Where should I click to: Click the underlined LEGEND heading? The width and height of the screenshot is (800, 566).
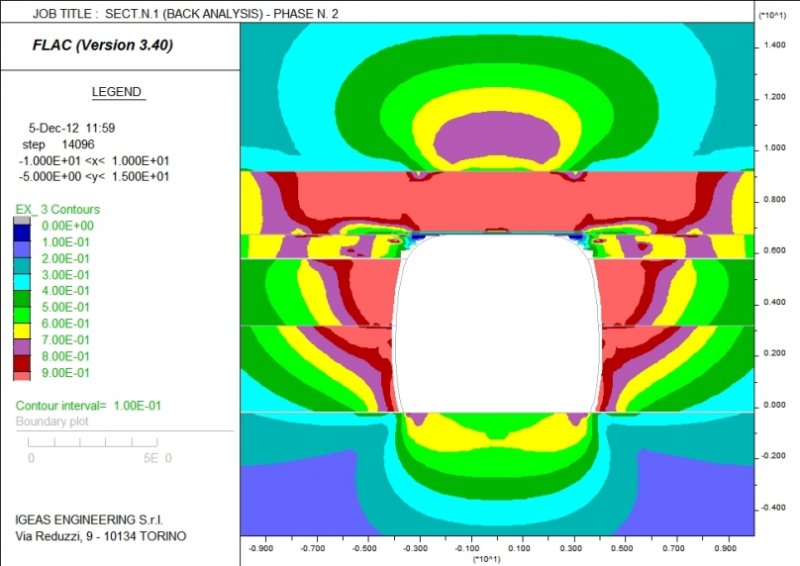(x=118, y=92)
